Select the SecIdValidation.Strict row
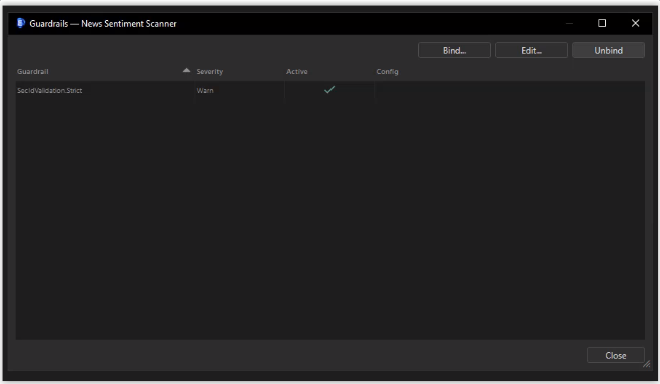Image resolution: width=660 pixels, height=384 pixels. tap(330, 90)
